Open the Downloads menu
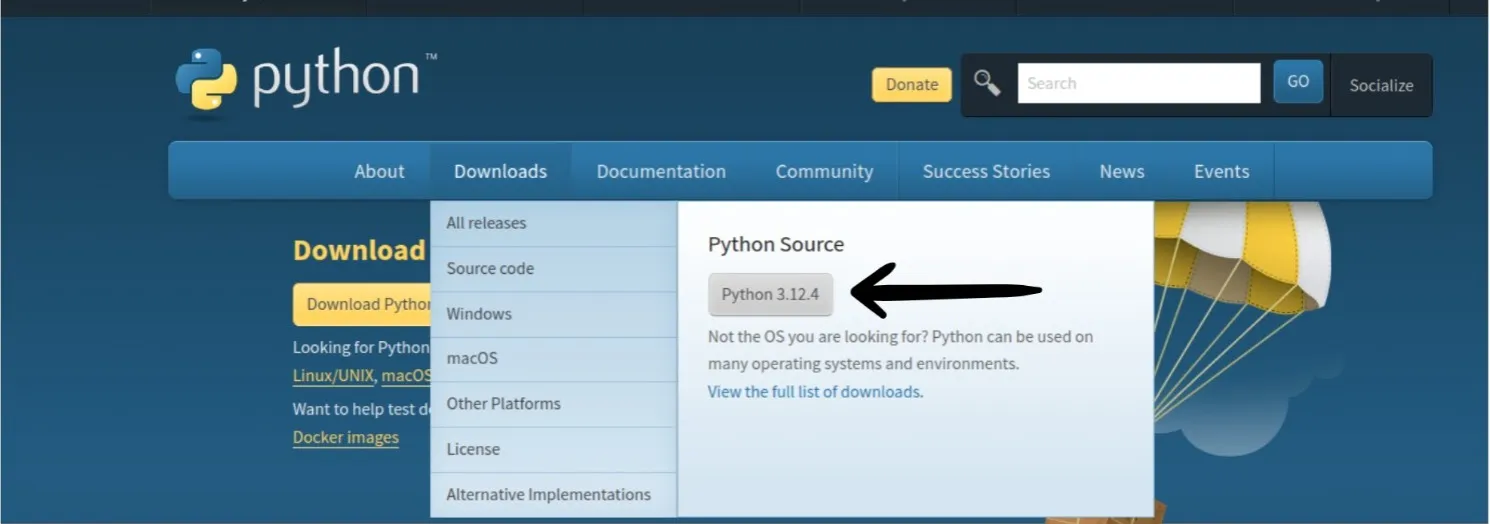Image resolution: width=1490 pixels, height=524 pixels. [500, 171]
